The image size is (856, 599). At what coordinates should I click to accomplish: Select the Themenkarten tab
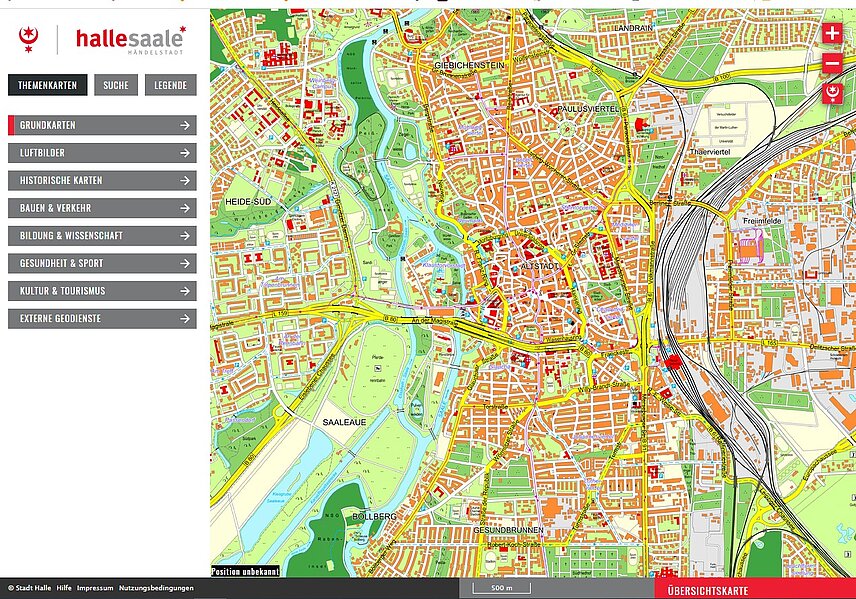pos(48,86)
